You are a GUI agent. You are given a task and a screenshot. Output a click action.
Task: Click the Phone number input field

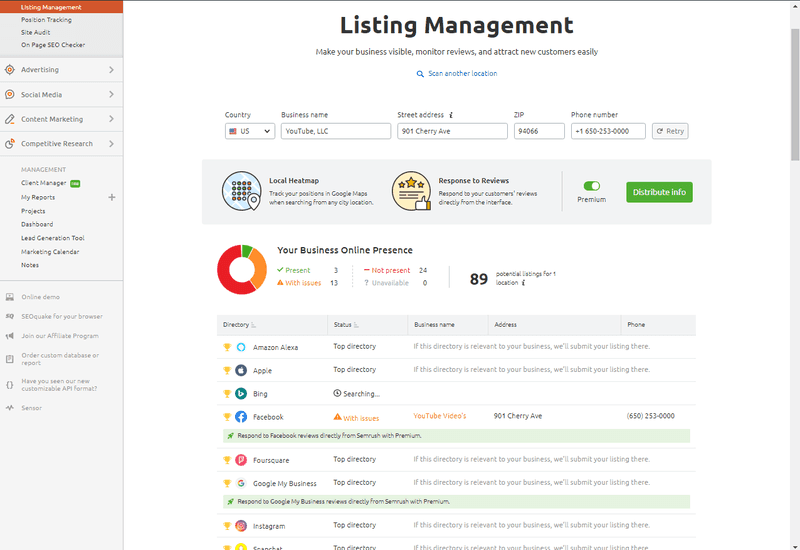pos(608,131)
